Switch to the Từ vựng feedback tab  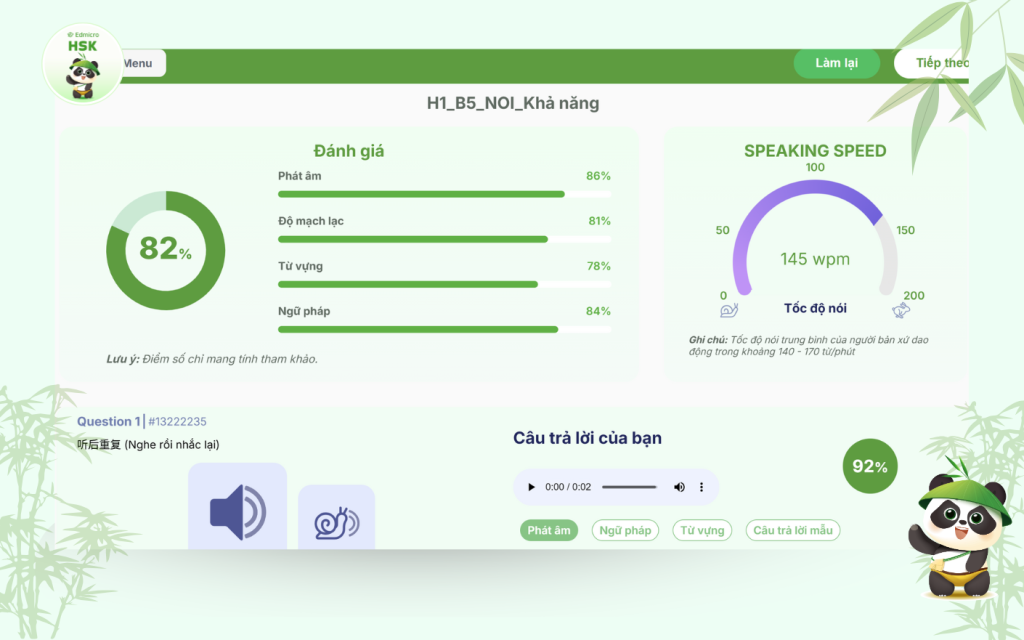pyautogui.click(x=701, y=530)
